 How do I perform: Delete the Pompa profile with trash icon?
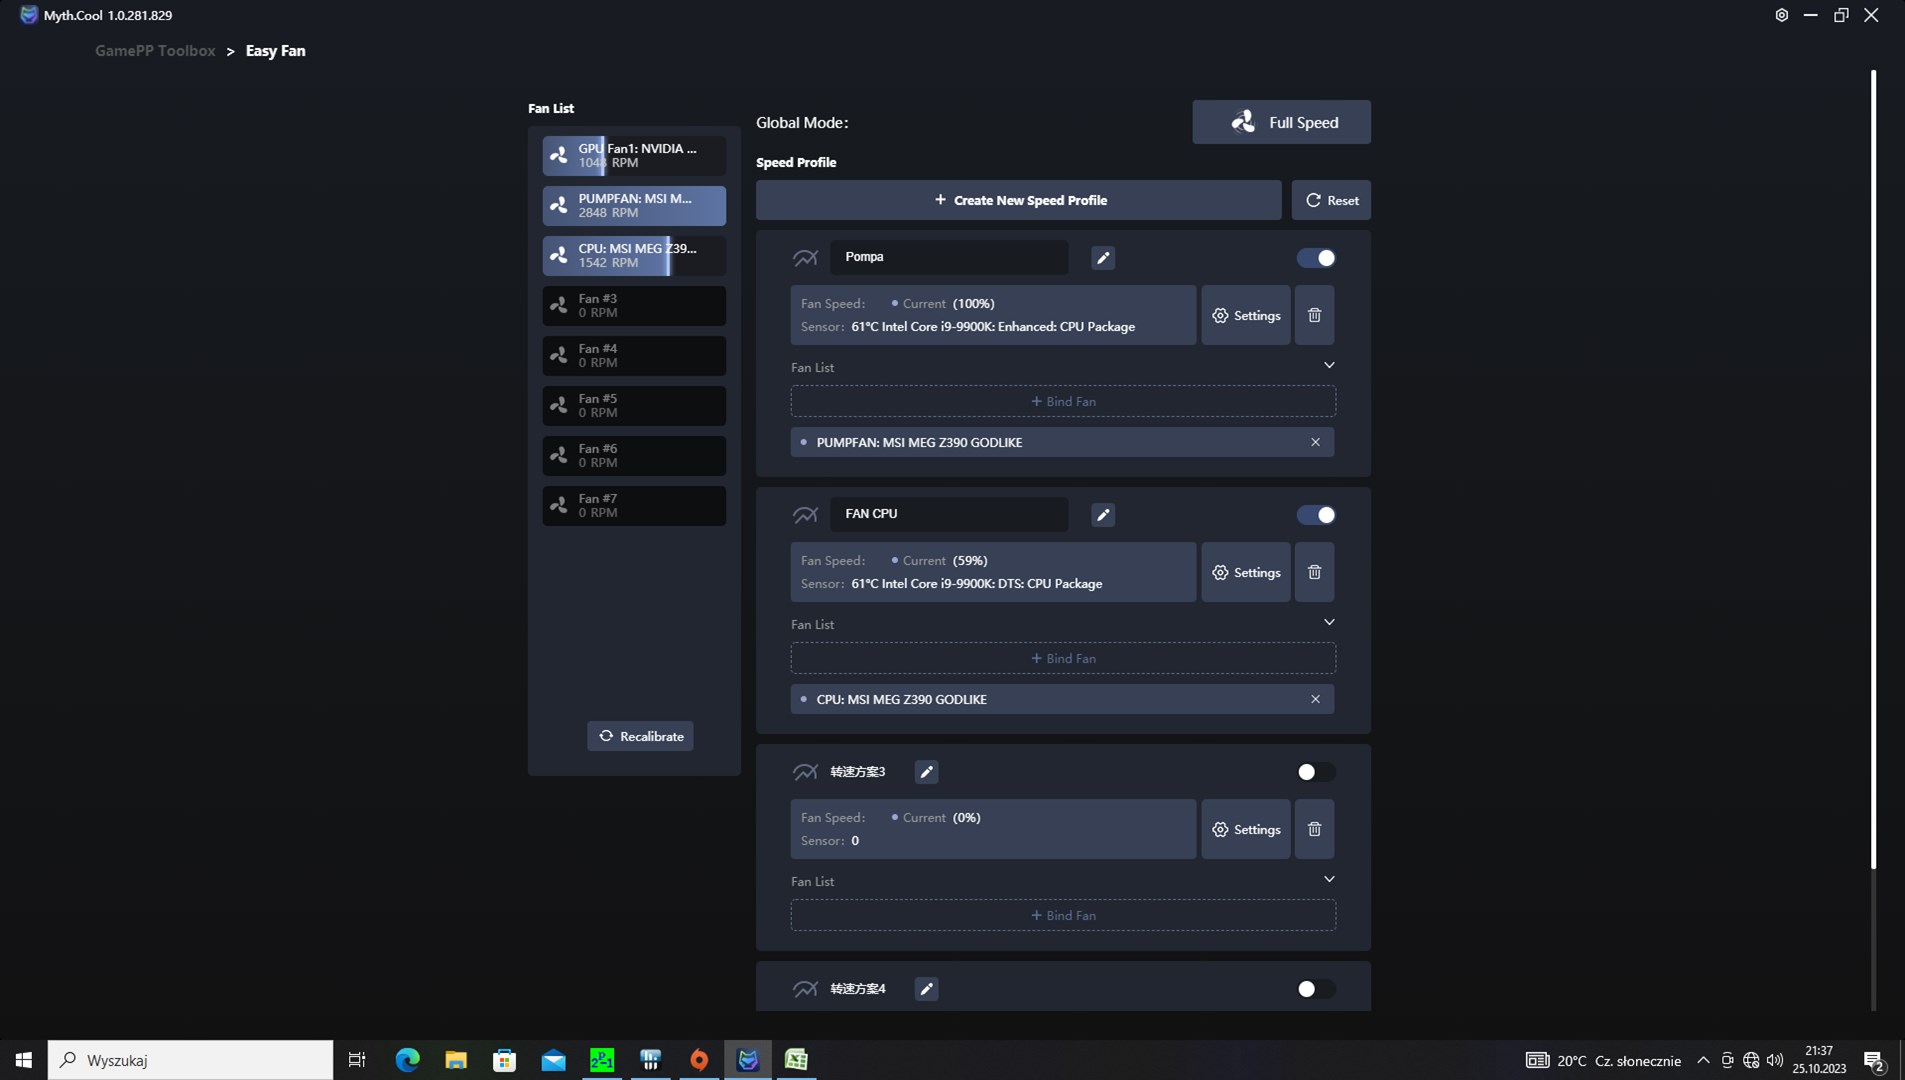[1314, 315]
